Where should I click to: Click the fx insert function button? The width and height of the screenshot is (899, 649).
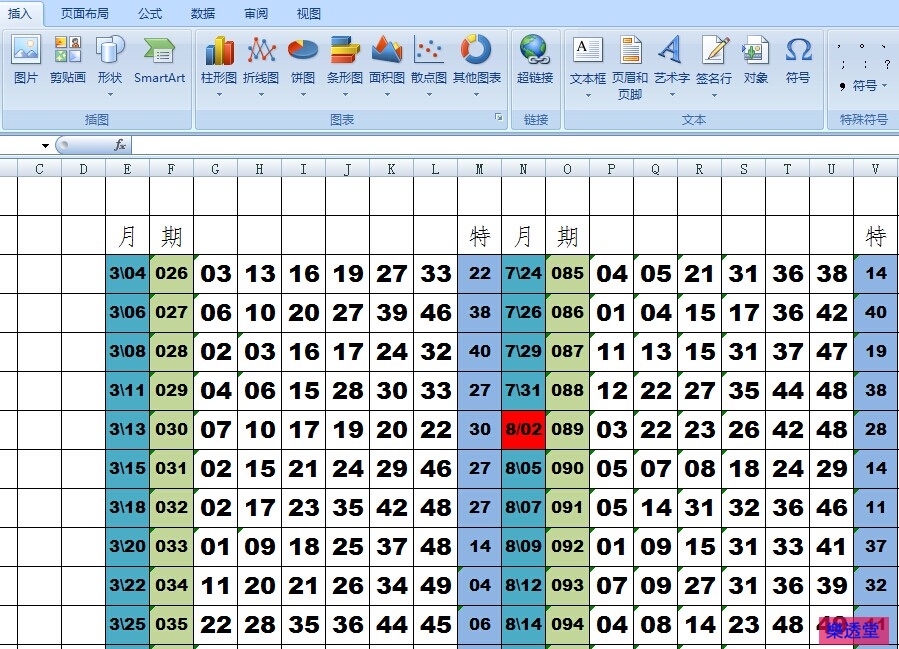pos(120,145)
